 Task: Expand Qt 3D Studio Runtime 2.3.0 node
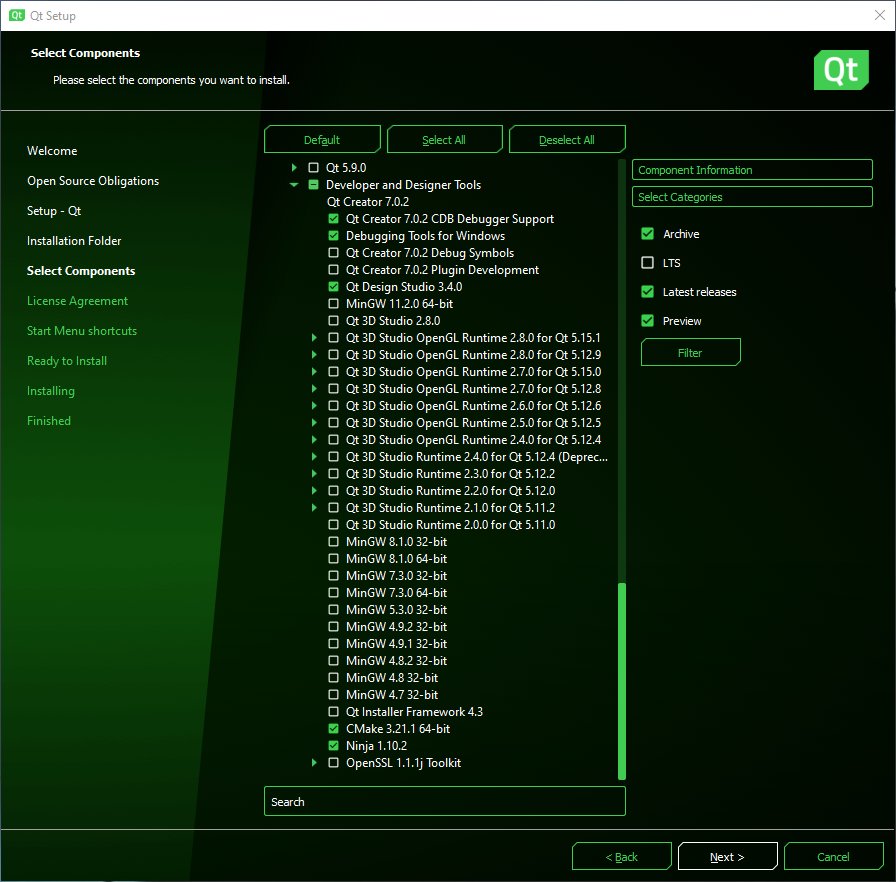tap(314, 474)
